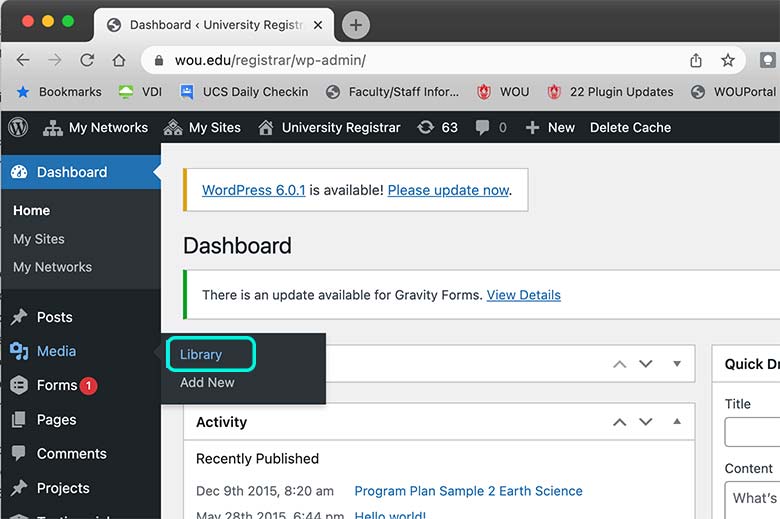Open My Sites in the admin bar

point(202,127)
